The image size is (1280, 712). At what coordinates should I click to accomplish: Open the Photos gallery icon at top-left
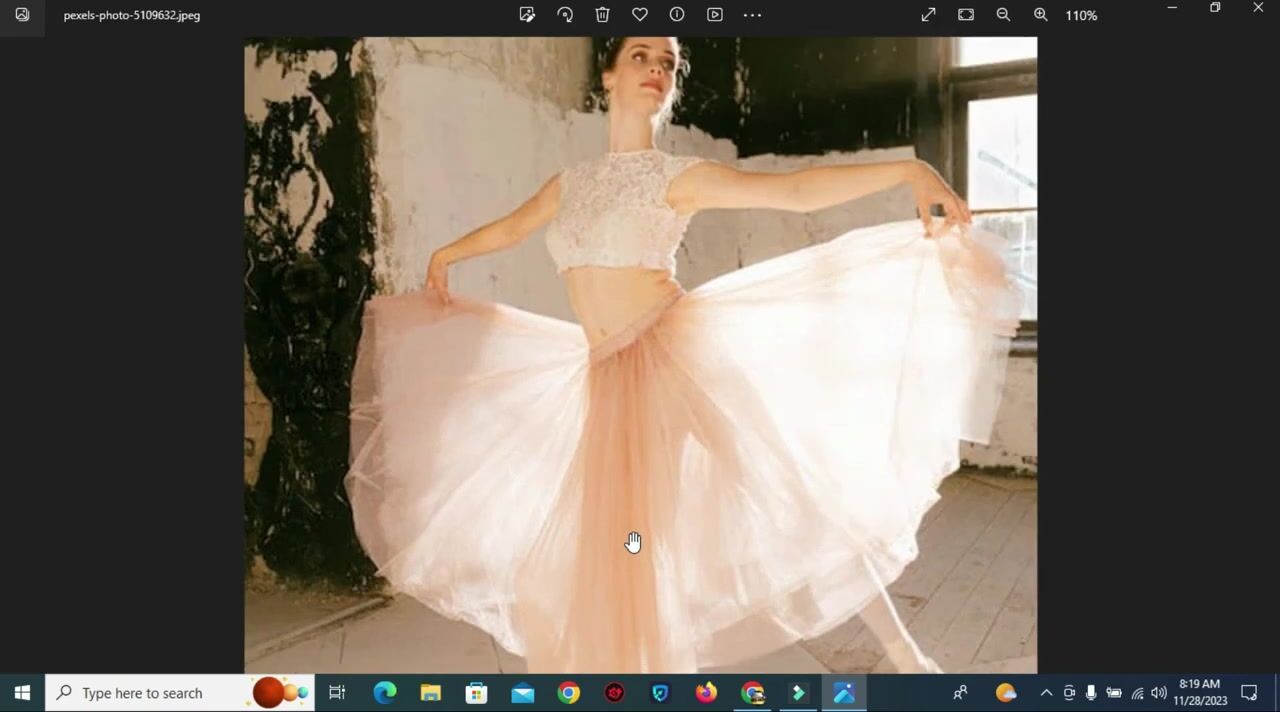point(22,15)
